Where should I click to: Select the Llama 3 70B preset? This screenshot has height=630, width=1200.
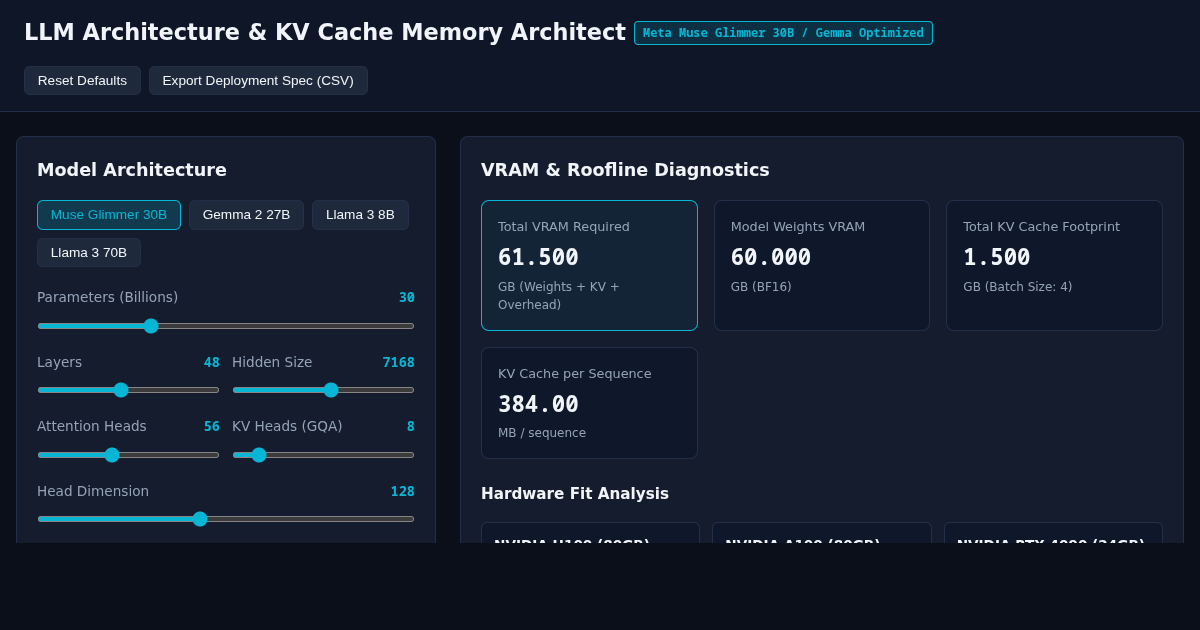(x=89, y=253)
